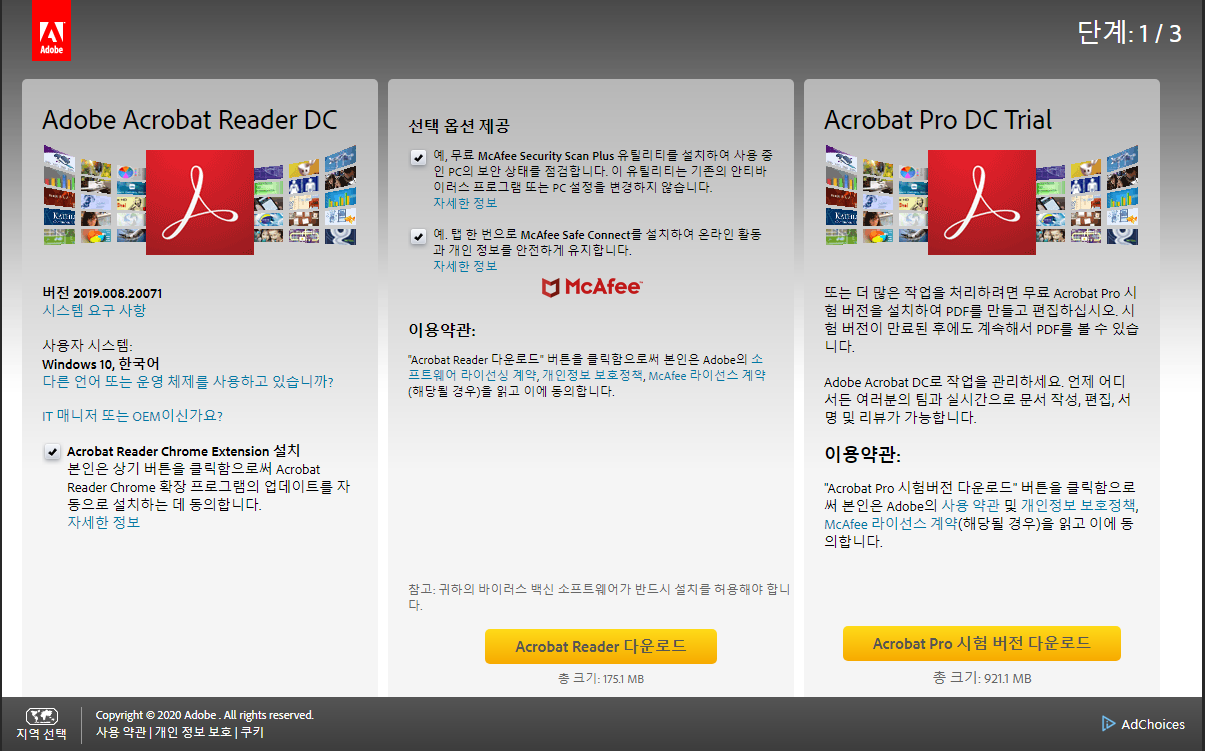The width and height of the screenshot is (1205, 751).
Task: Open 개인정보 보호정책 link in Reader terms
Action: coord(591,375)
